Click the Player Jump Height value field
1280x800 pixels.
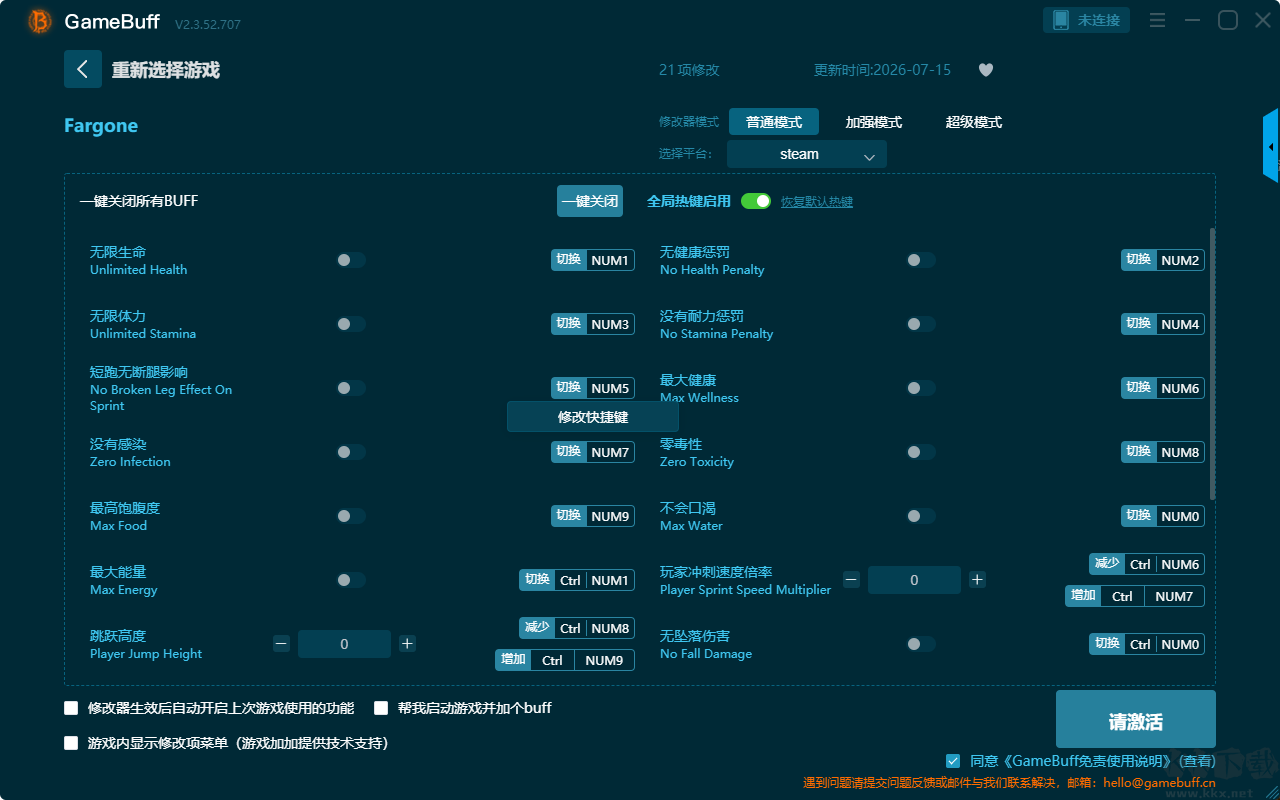click(344, 644)
